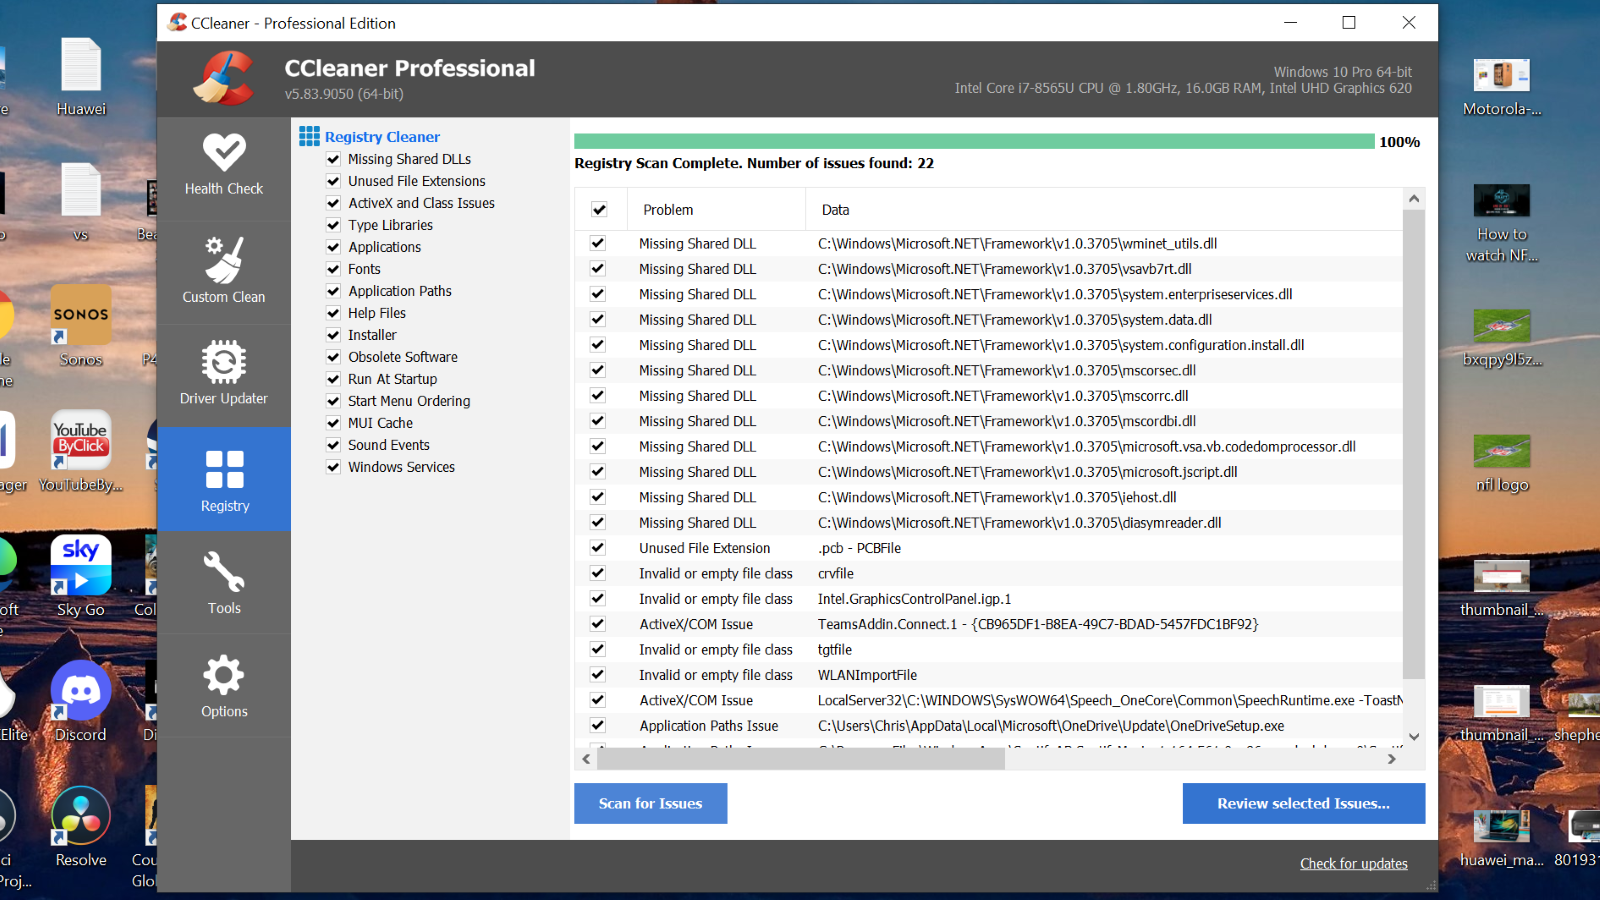Screen dimensions: 1600x900
Task: Toggle Run At Startup checkbox
Action: (x=333, y=379)
